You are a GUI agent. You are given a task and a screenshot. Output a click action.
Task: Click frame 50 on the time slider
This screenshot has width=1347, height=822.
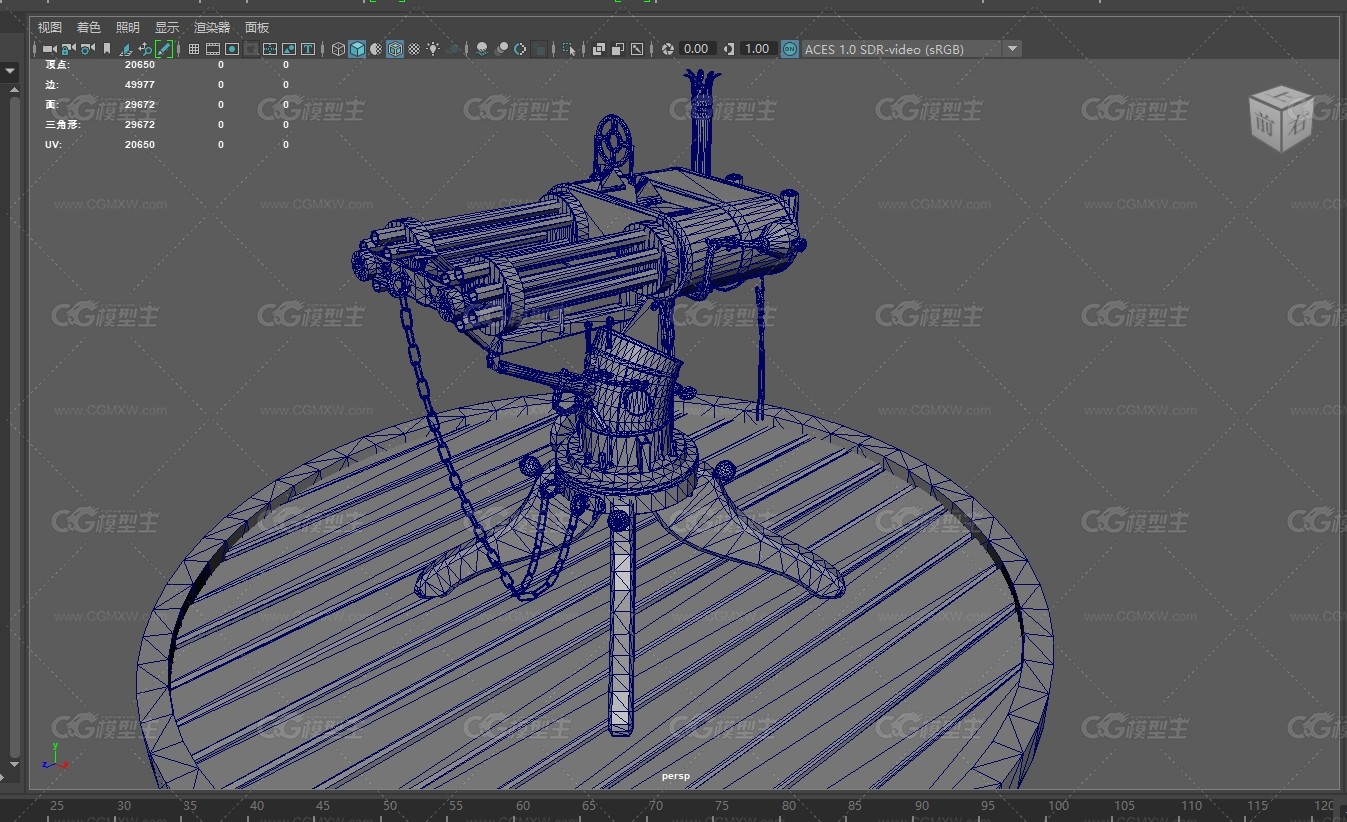pos(389,806)
